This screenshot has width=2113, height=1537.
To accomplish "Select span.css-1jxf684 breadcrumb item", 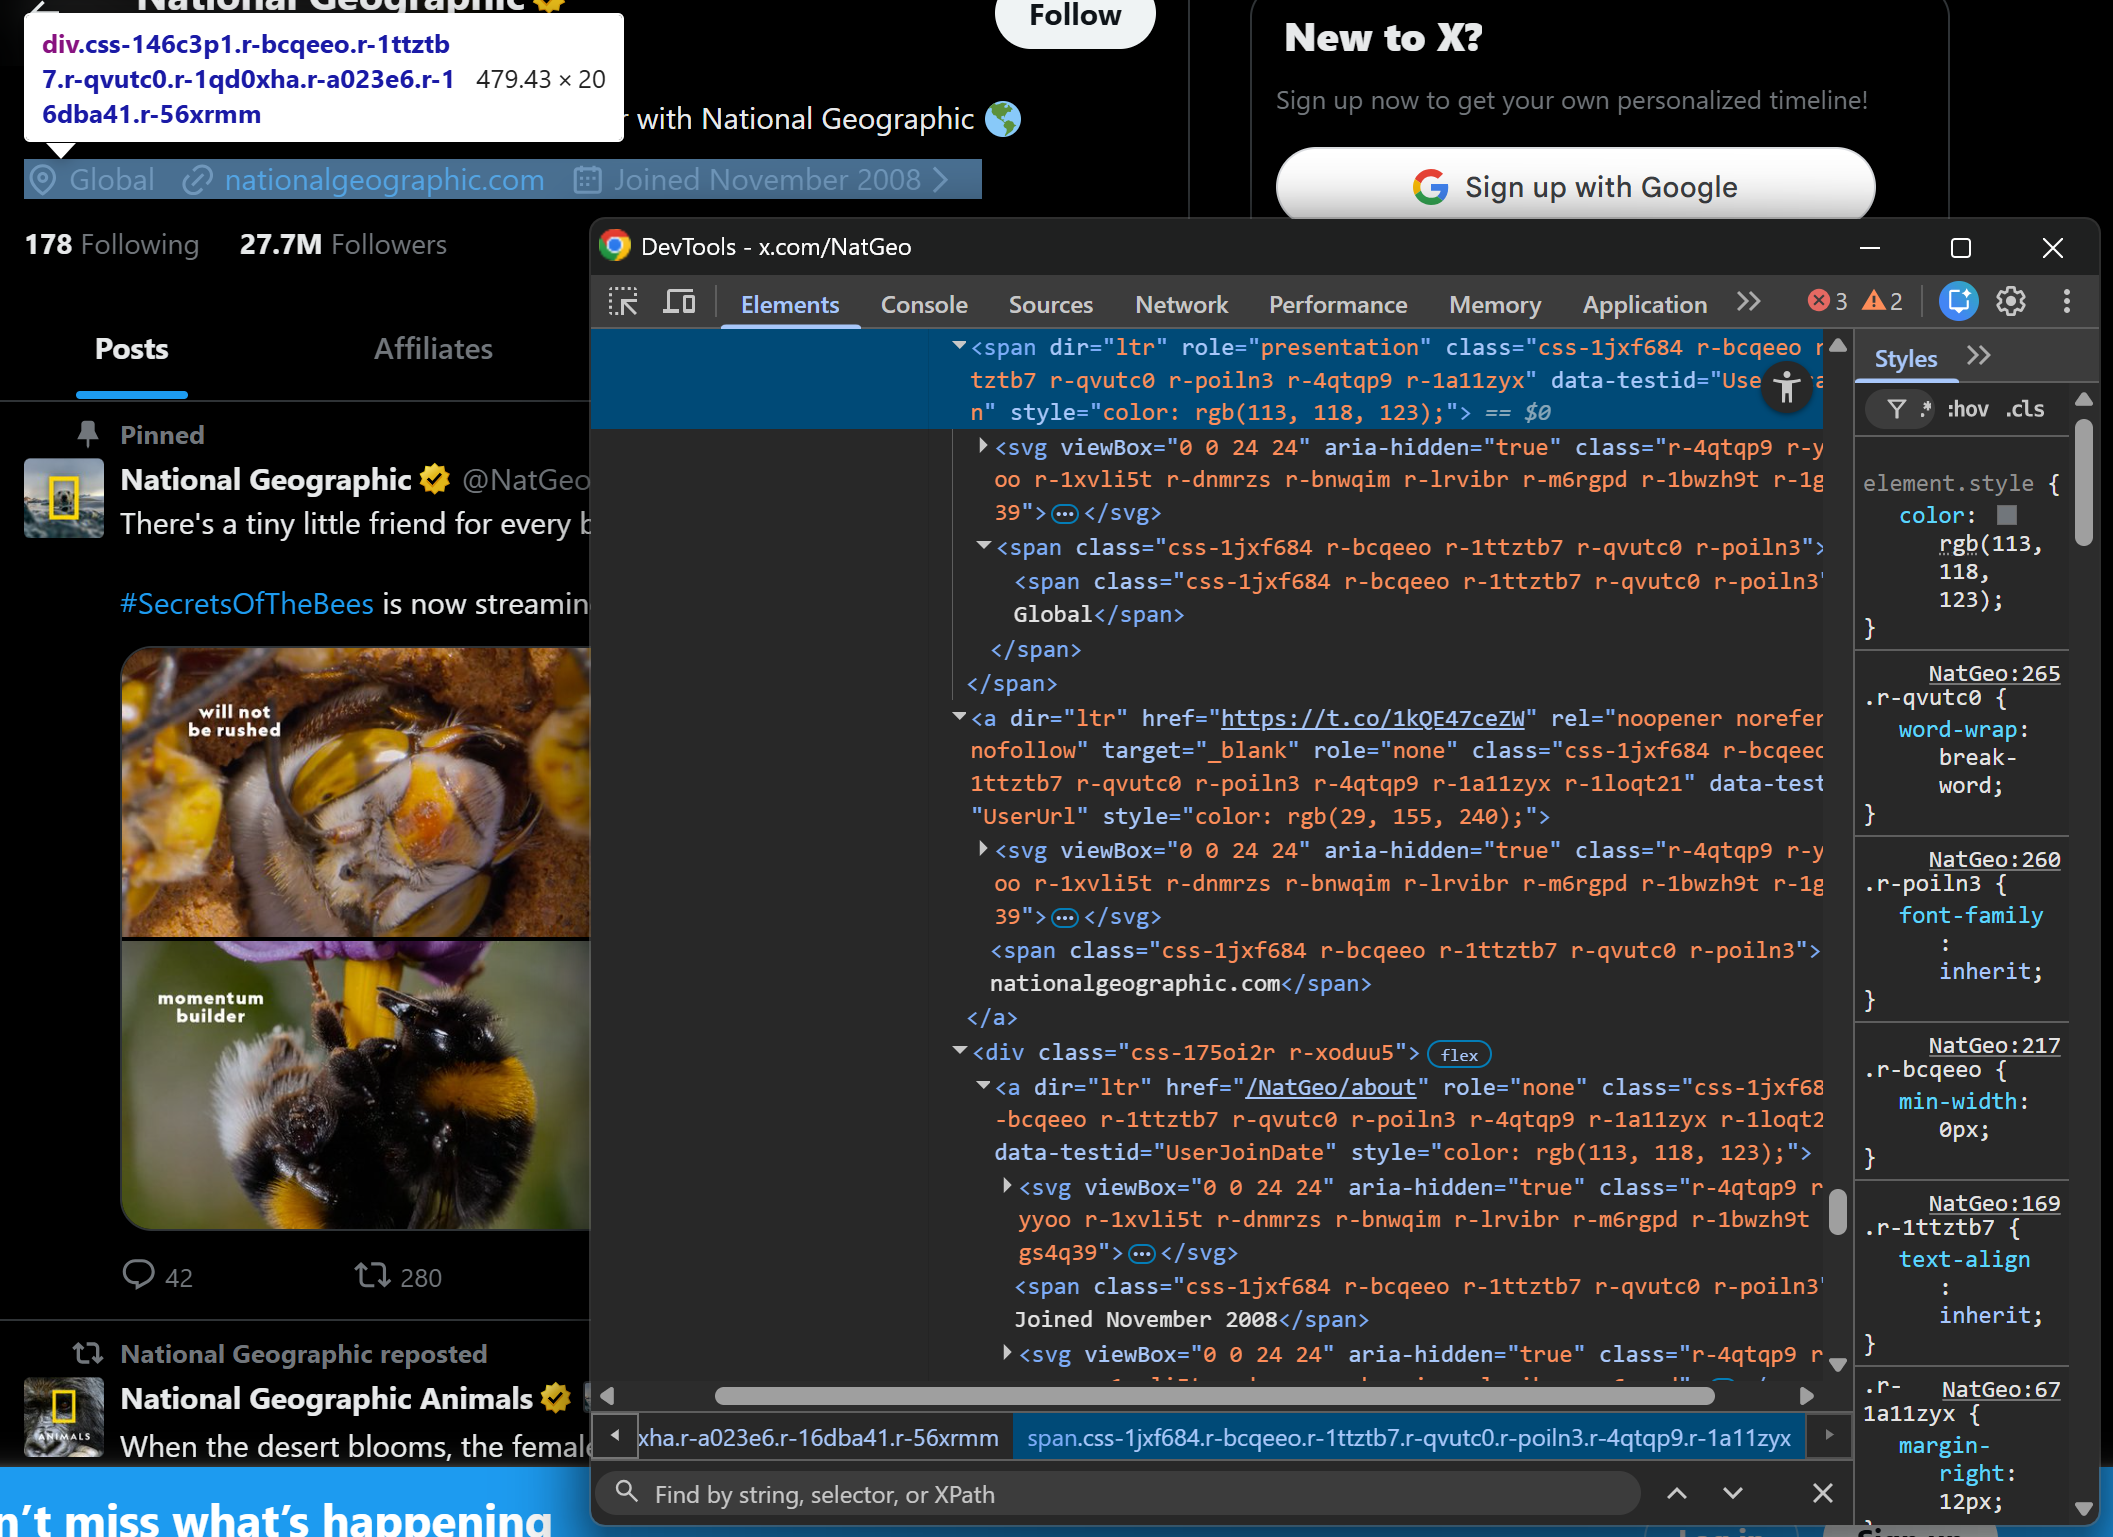I will [x=1408, y=1437].
